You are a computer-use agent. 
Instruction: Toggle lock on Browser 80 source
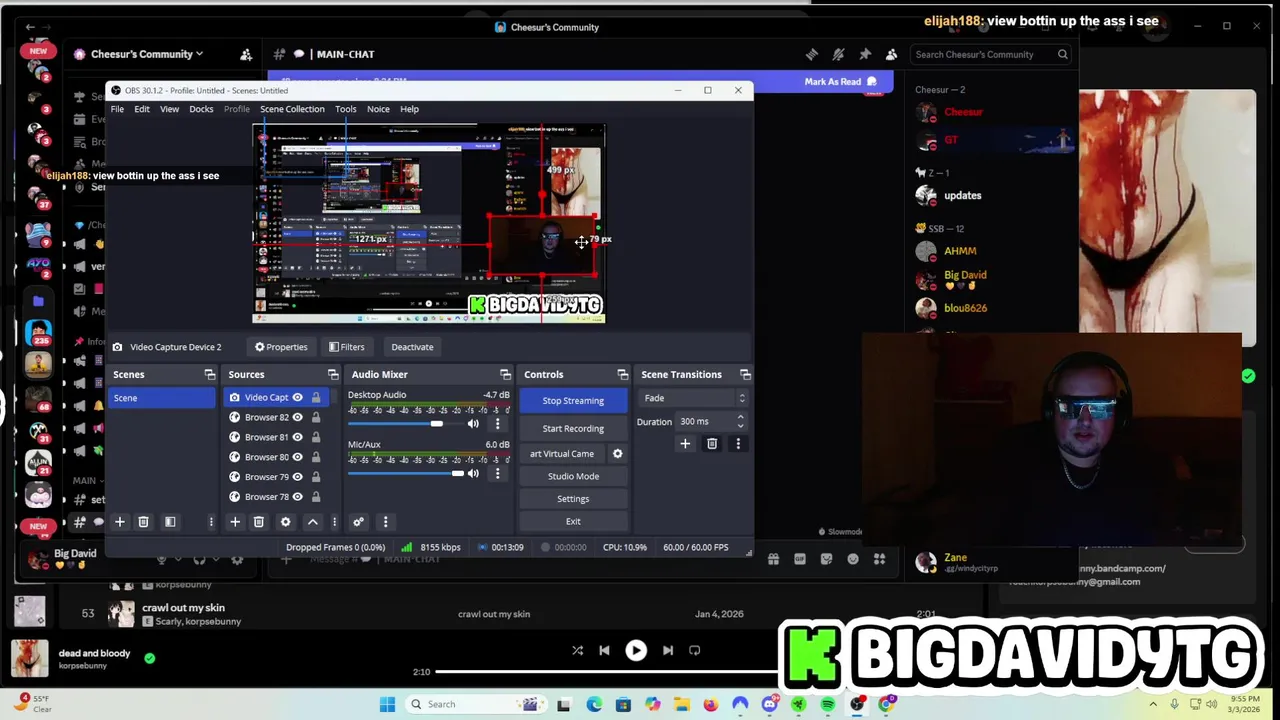316,457
